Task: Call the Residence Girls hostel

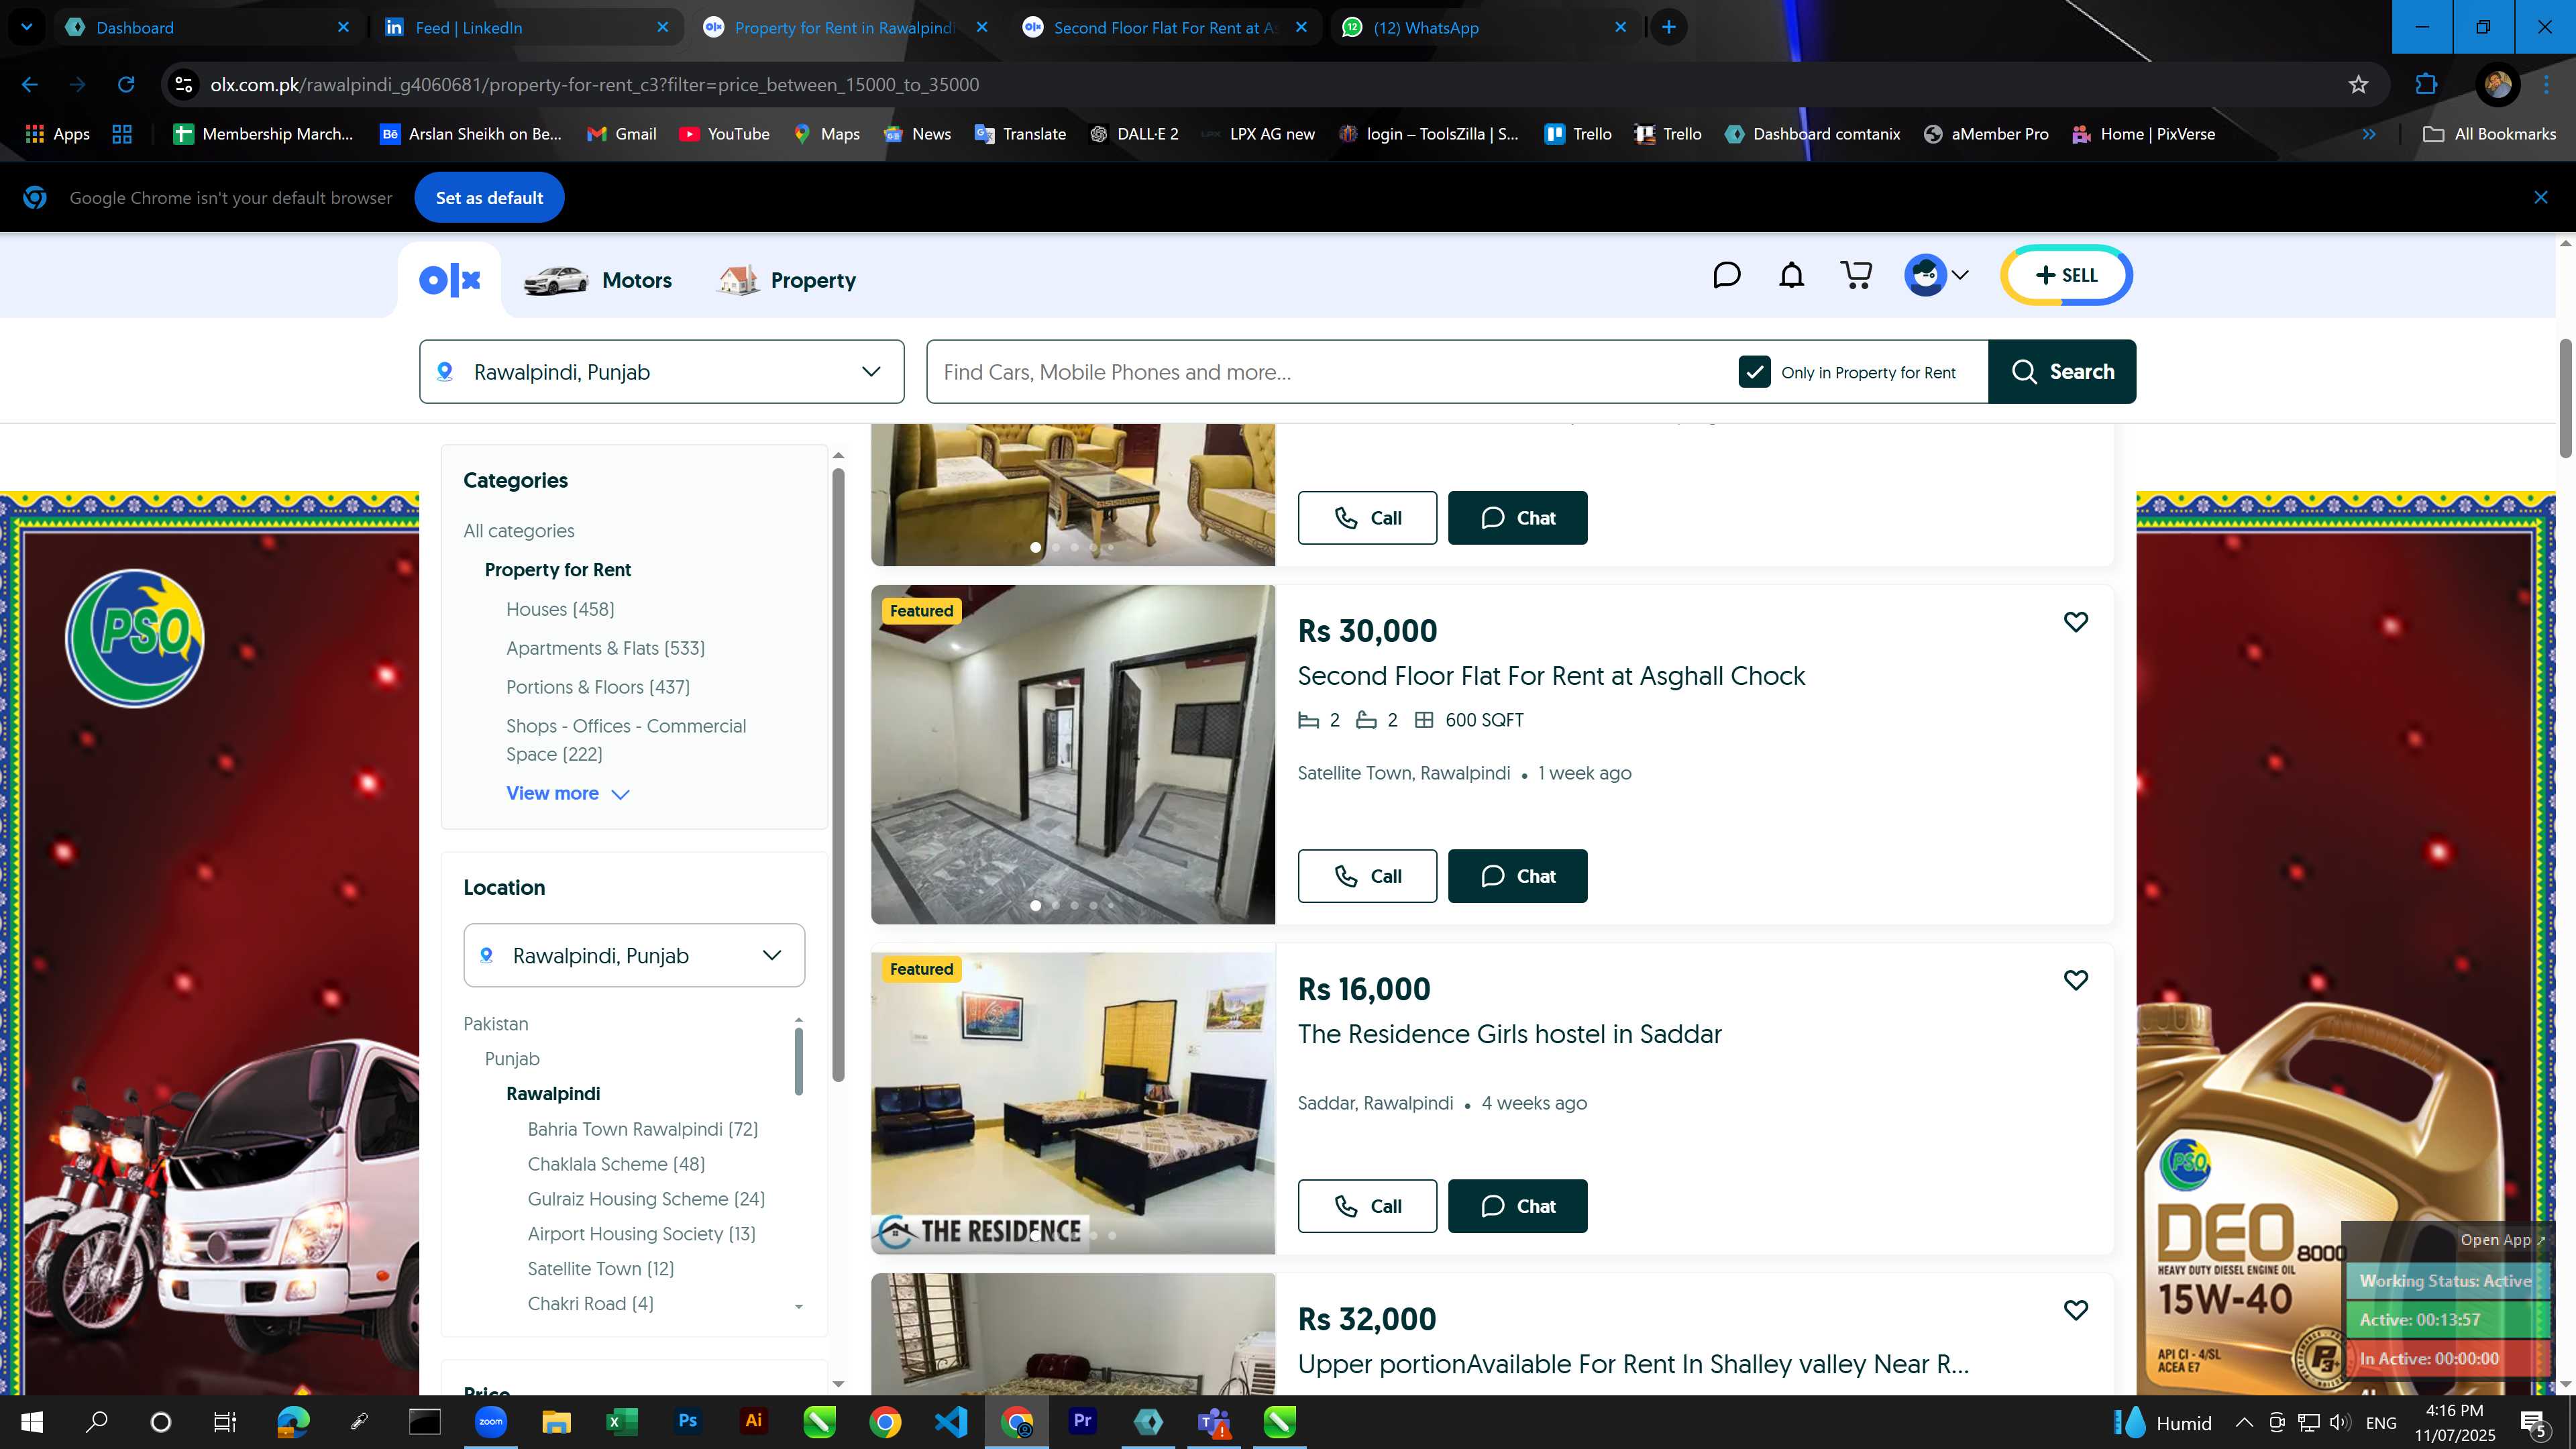Action: tap(1367, 1206)
